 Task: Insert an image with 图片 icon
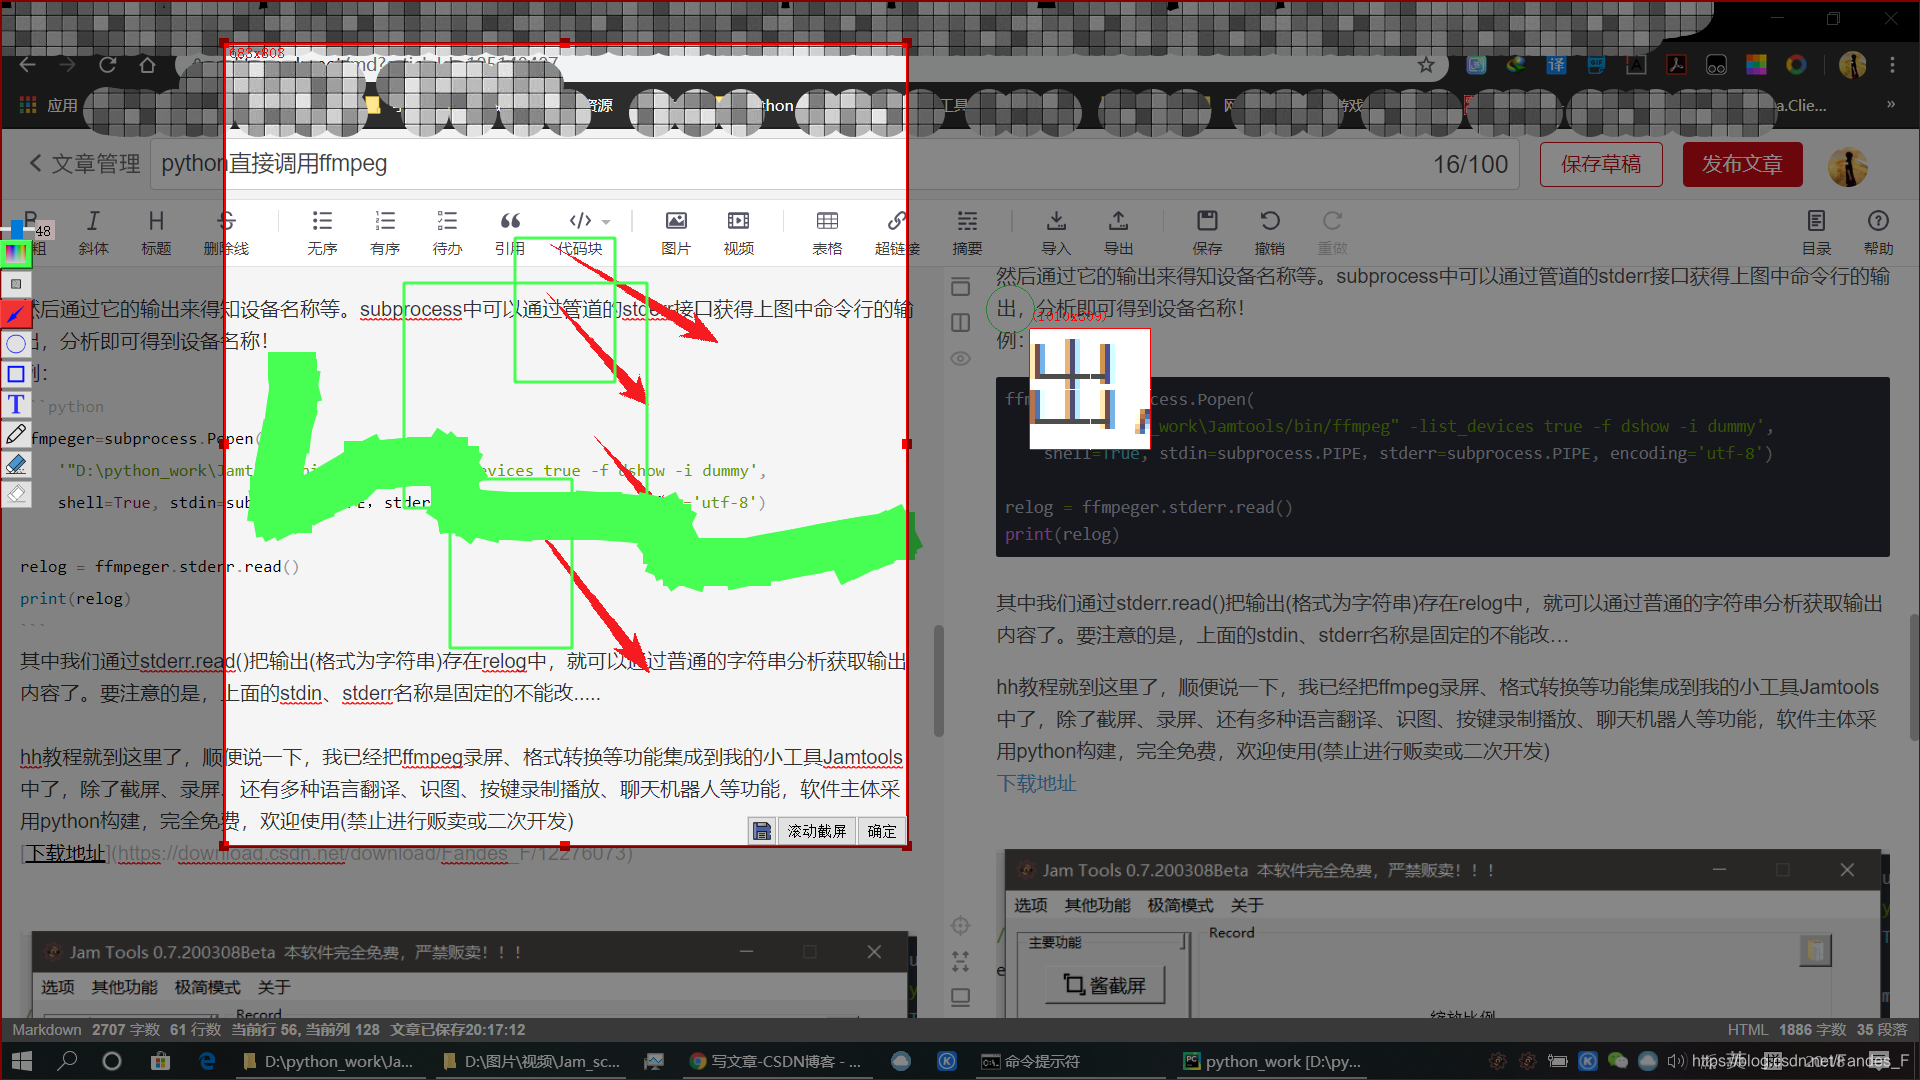click(x=676, y=232)
